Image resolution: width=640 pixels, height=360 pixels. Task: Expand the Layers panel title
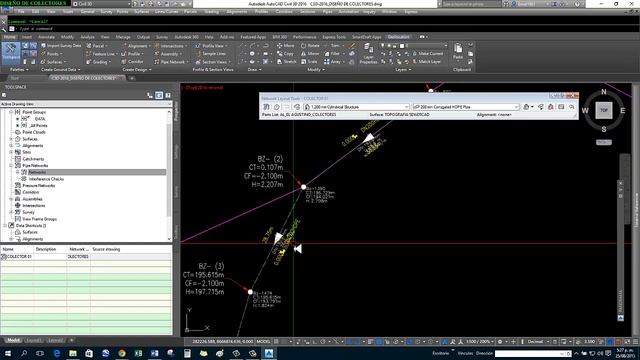pos(402,70)
